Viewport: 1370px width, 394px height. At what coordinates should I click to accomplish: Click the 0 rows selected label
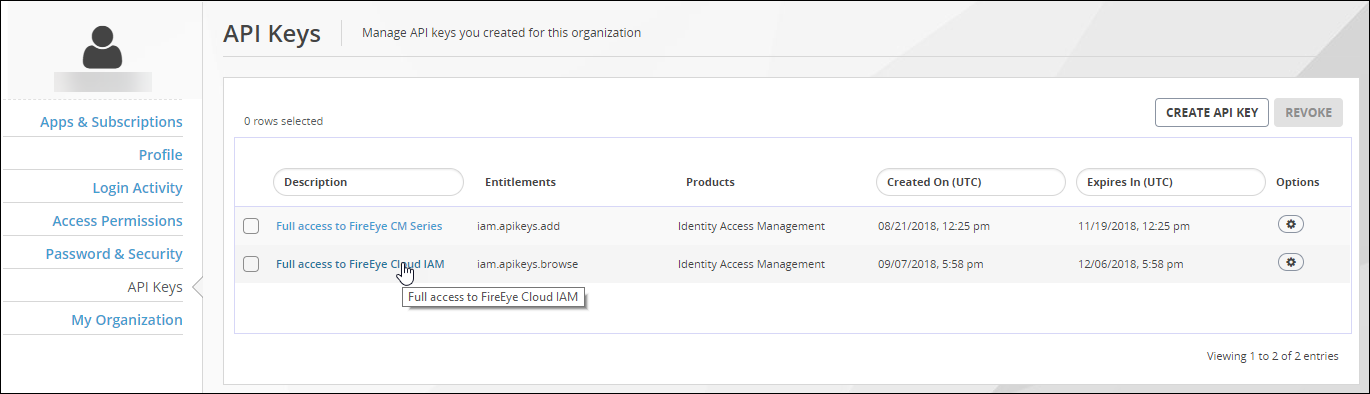coord(283,121)
